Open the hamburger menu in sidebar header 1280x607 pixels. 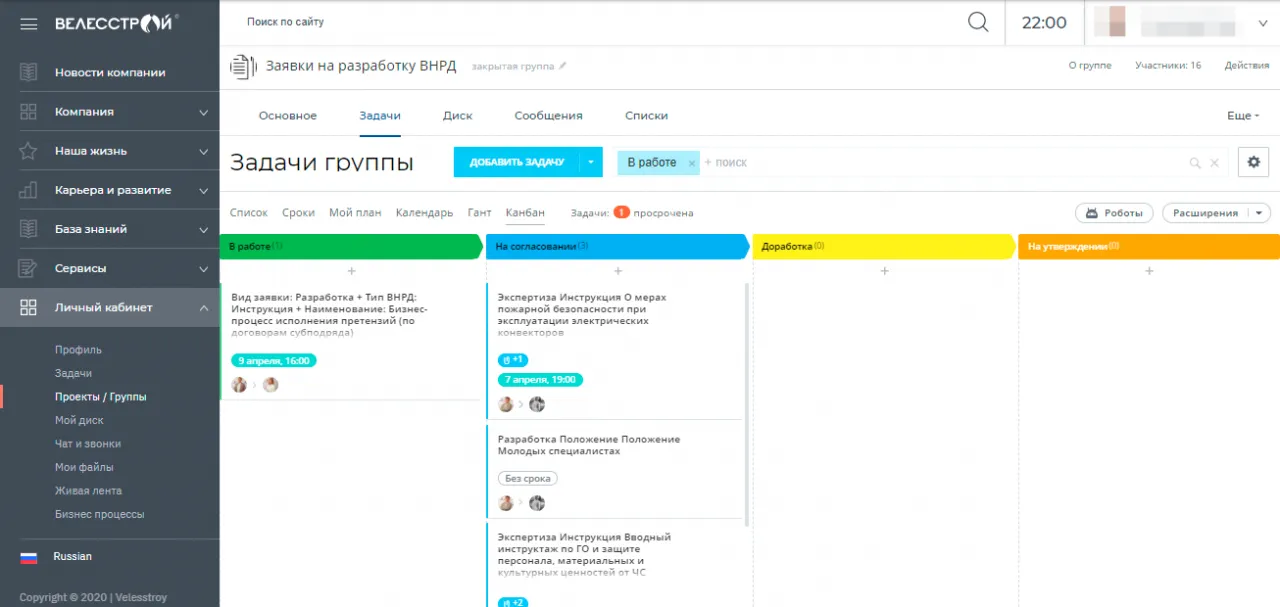pyautogui.click(x=28, y=23)
